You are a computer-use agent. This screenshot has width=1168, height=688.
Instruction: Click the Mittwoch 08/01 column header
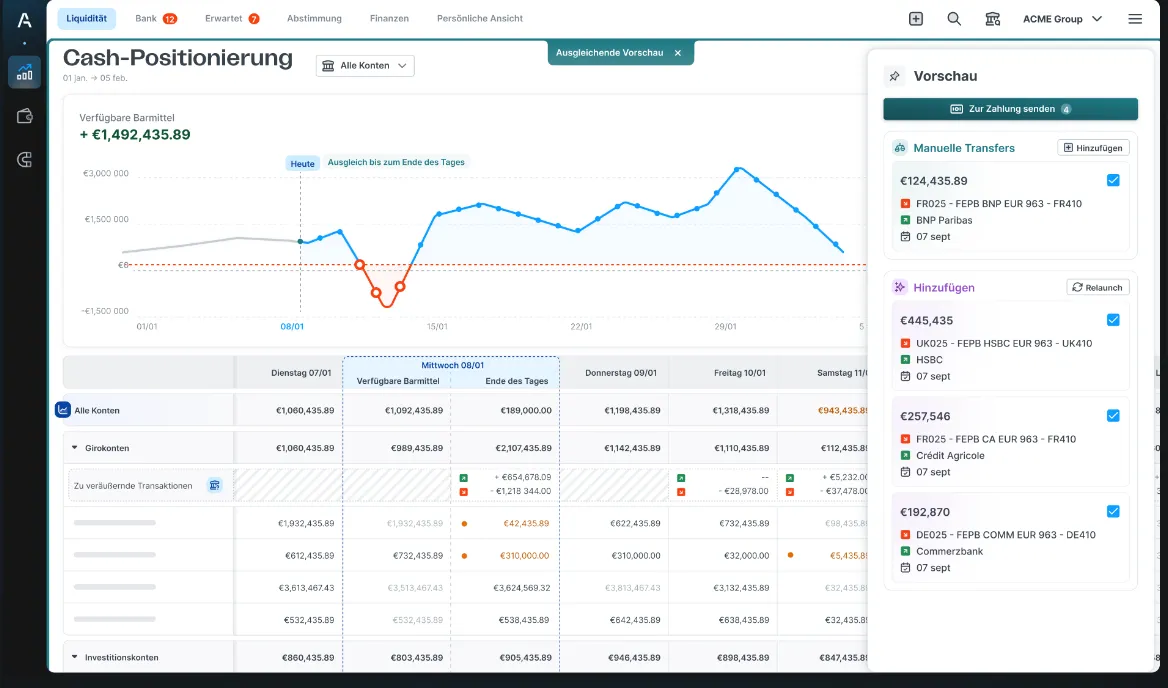[x=452, y=365]
